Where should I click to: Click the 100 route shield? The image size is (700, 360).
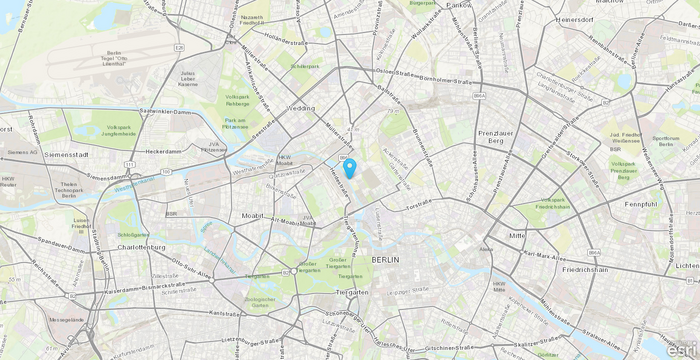point(166,172)
